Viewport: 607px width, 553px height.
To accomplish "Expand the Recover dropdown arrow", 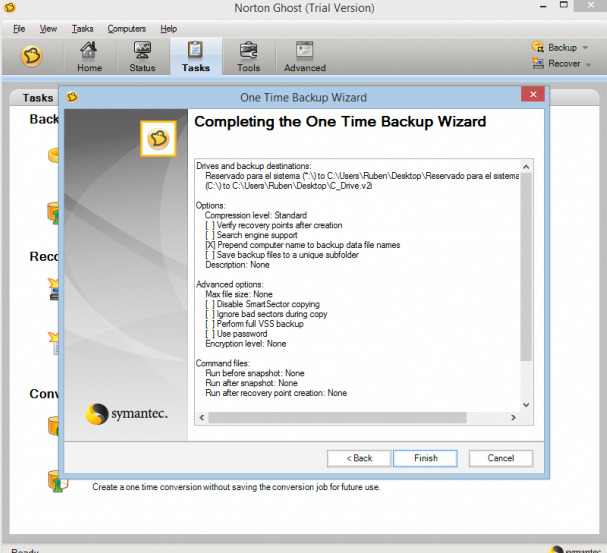I will [588, 64].
